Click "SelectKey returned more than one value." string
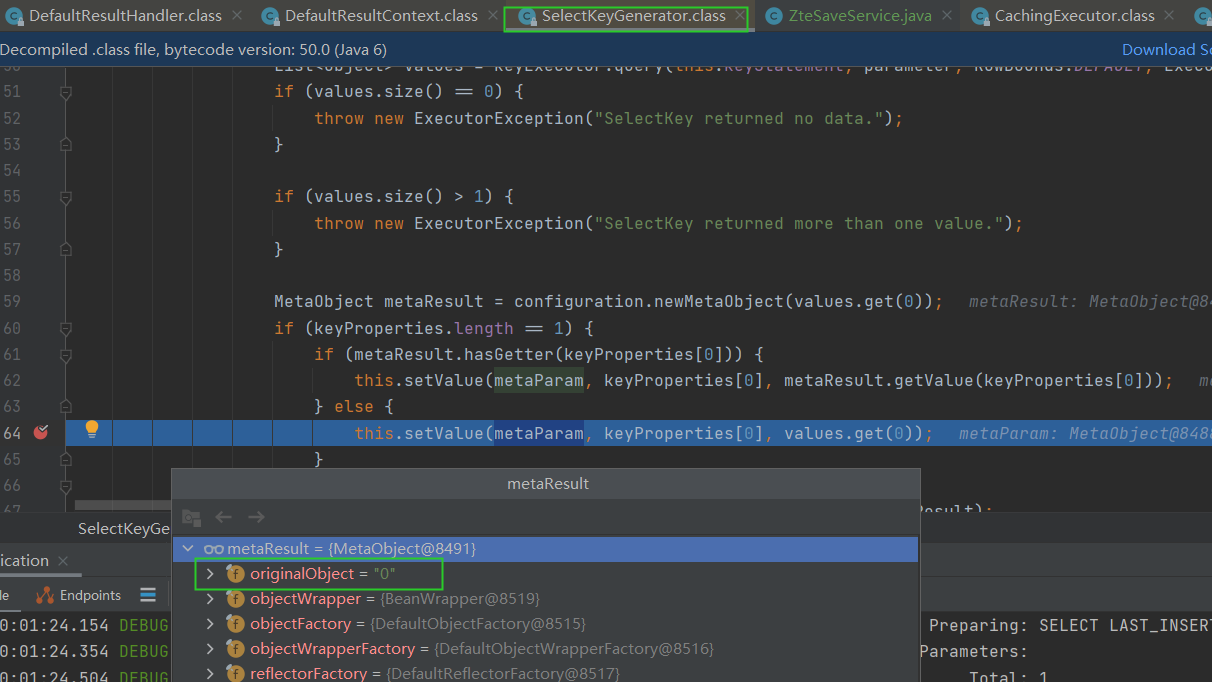This screenshot has width=1212, height=682. point(798,223)
